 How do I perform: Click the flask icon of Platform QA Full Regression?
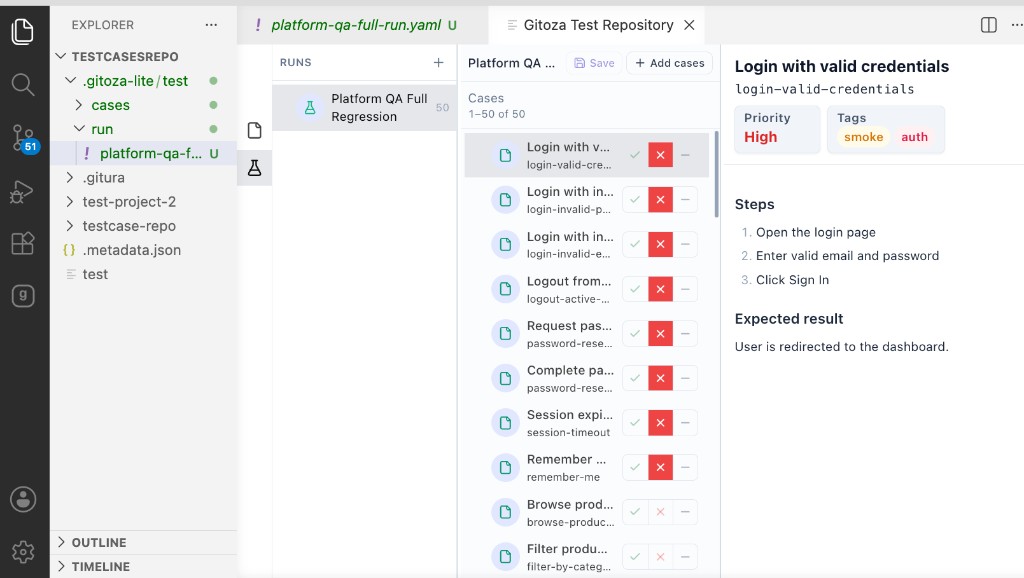point(310,108)
